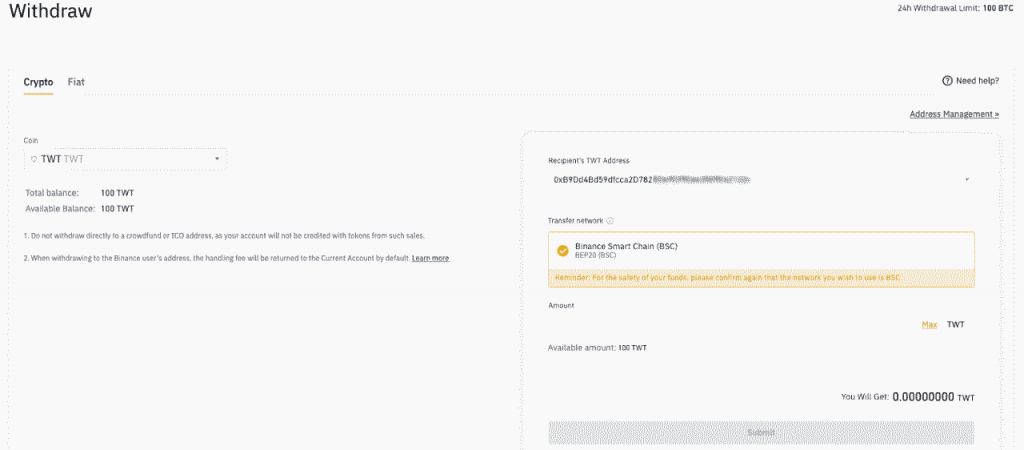This screenshot has height=450, width=1024.
Task: Click the Learn more link
Action: (x=430, y=258)
